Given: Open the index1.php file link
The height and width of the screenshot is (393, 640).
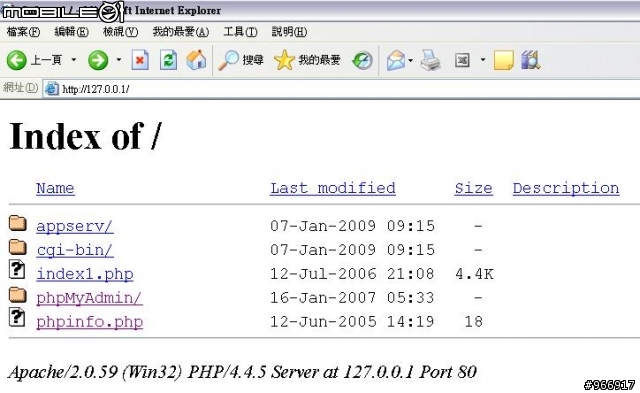Looking at the screenshot, I should point(85,274).
